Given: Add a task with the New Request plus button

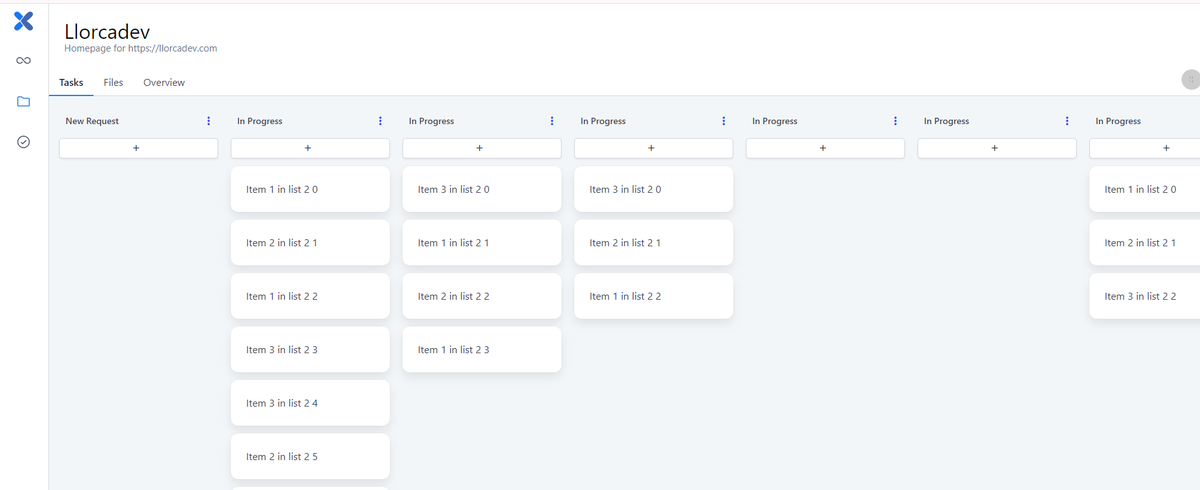Looking at the screenshot, I should click(x=138, y=148).
